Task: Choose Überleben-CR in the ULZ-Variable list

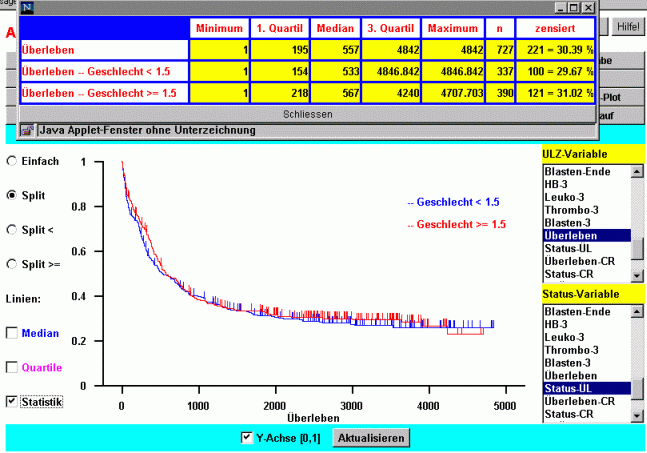Action: [x=576, y=261]
